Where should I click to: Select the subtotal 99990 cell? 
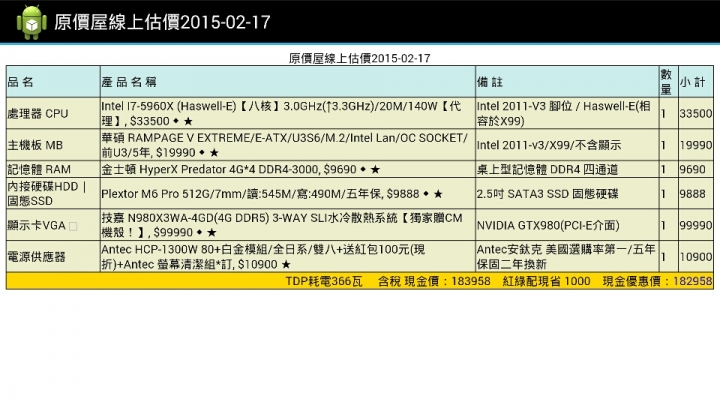[696, 225]
